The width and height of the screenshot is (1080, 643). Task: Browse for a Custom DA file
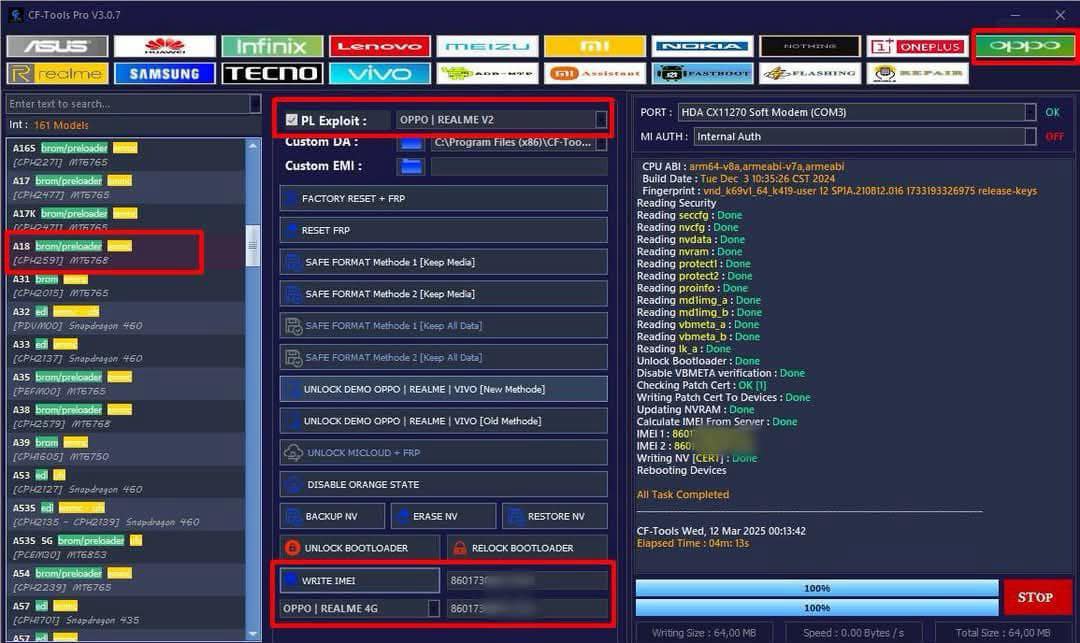point(411,143)
